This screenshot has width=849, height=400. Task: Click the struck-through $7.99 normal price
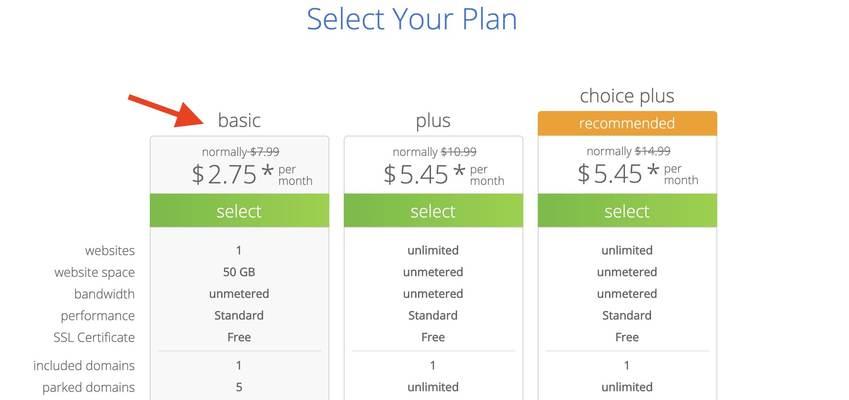click(264, 152)
